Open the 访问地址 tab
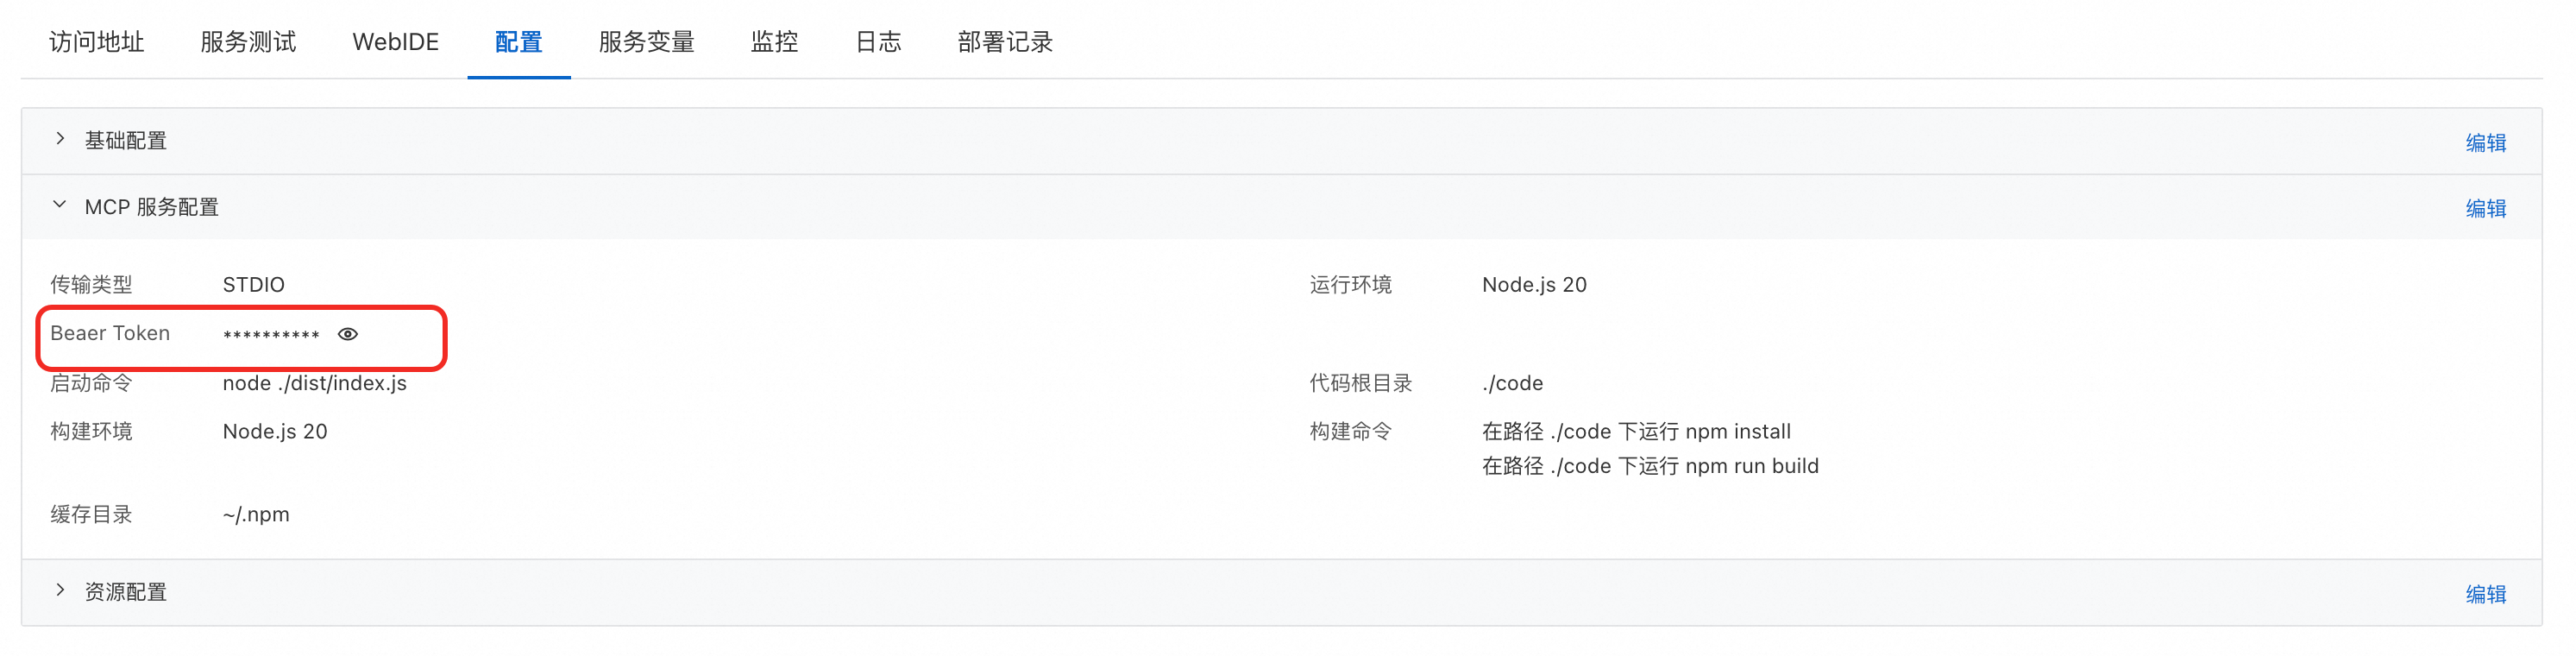The height and width of the screenshot is (656, 2576). (97, 42)
